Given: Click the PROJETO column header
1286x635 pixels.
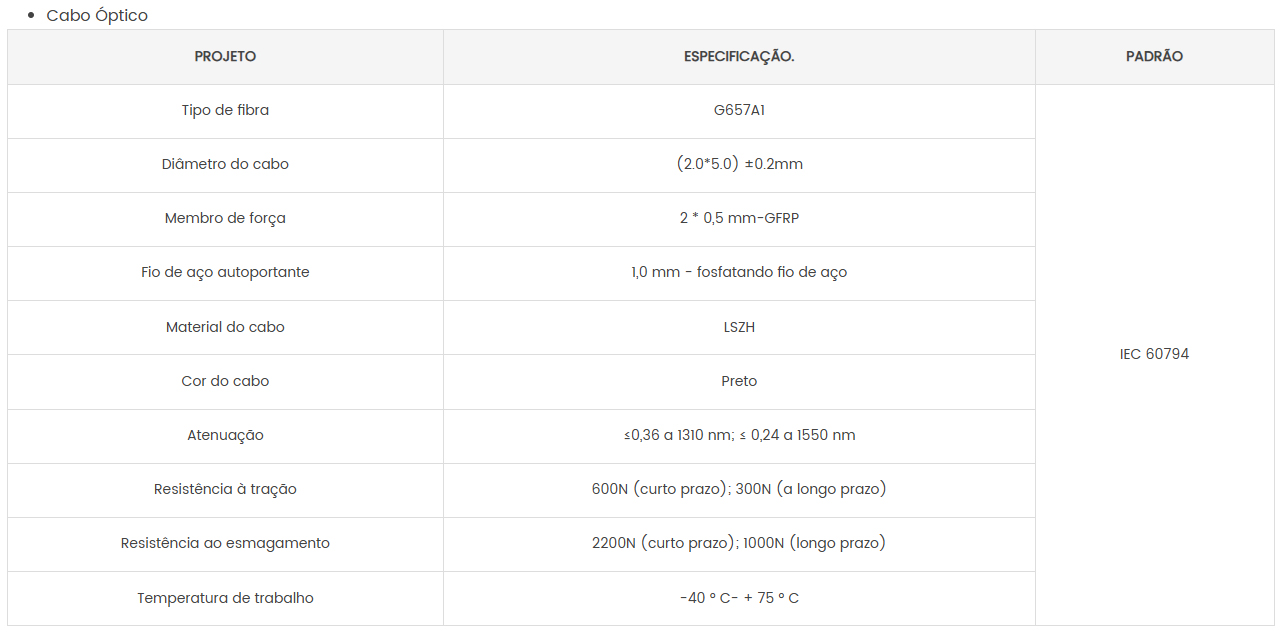Looking at the screenshot, I should click(x=225, y=57).
